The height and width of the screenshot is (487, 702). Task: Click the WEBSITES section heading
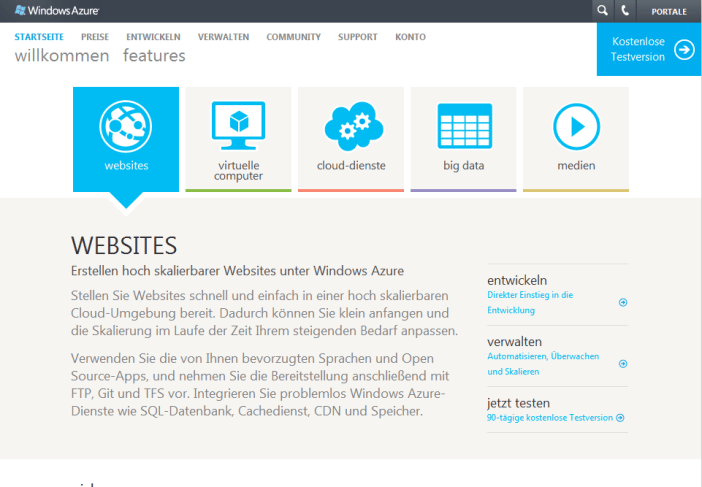[124, 245]
